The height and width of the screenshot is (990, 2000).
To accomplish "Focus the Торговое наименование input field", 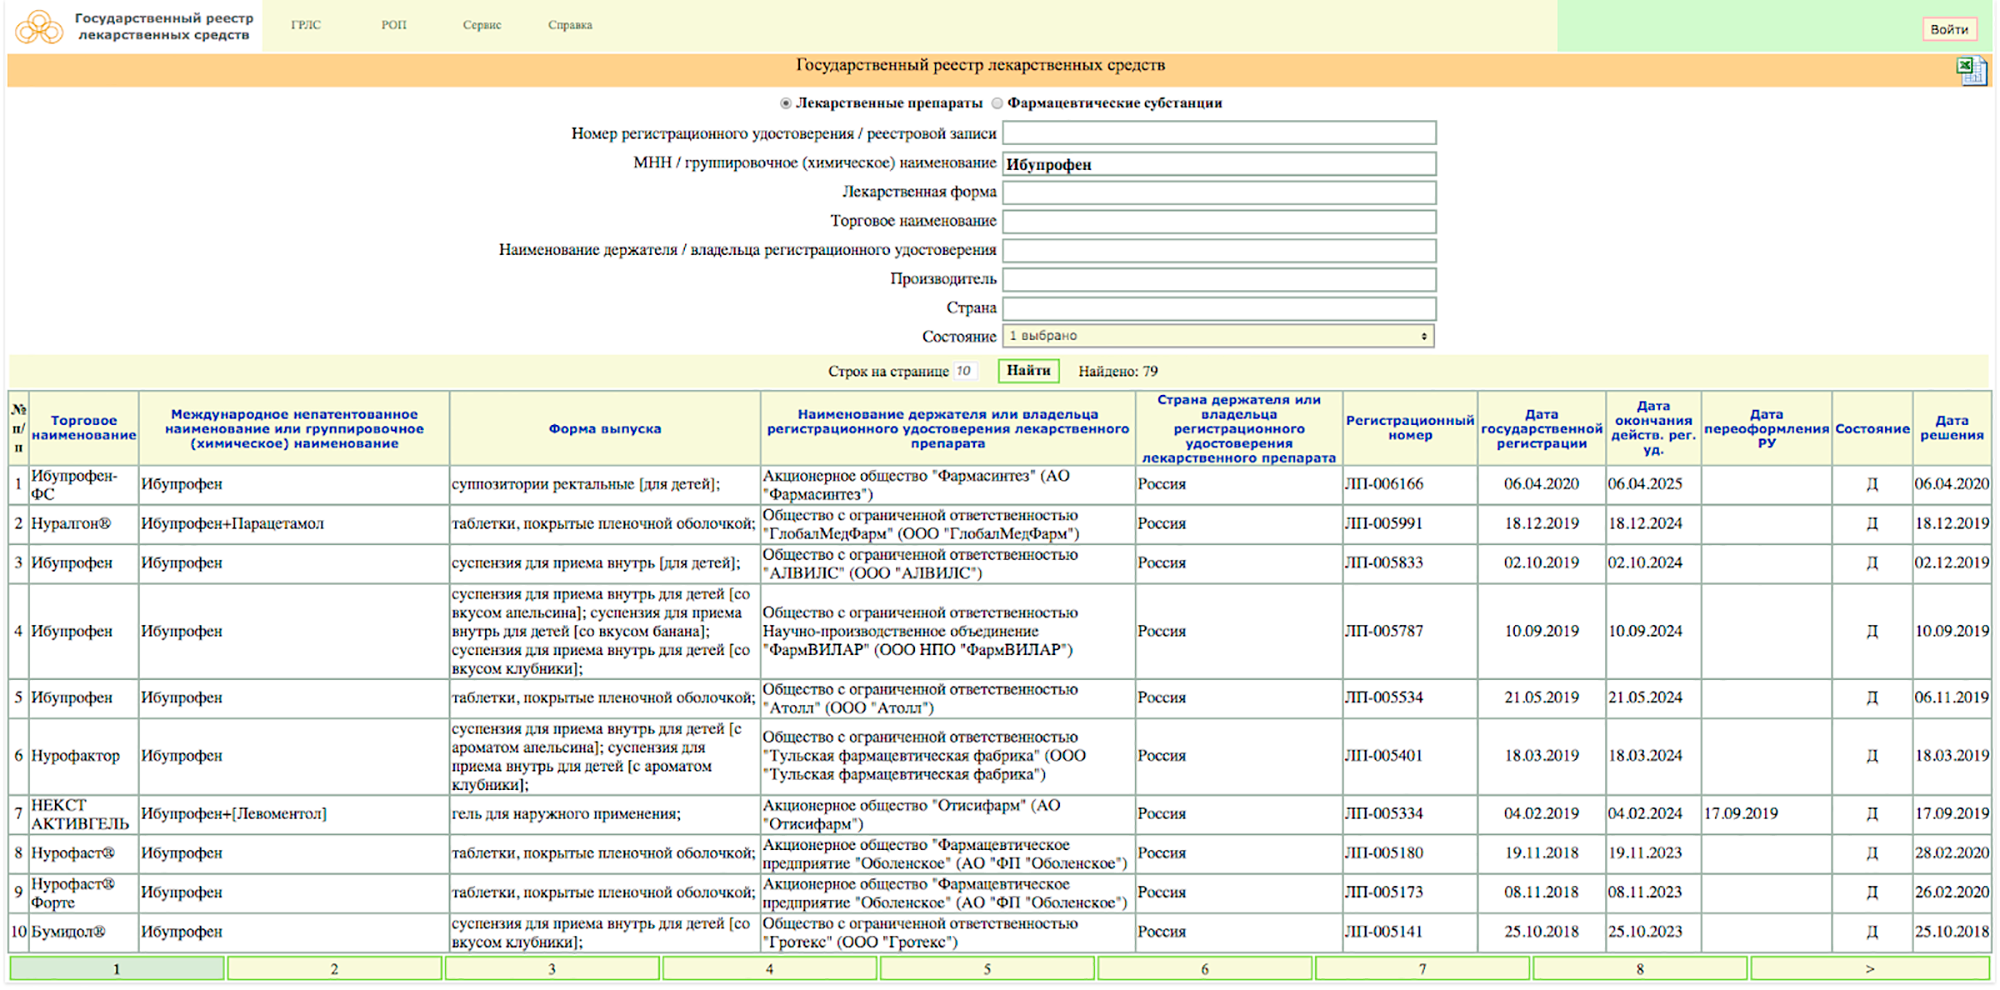I will 1219,221.
